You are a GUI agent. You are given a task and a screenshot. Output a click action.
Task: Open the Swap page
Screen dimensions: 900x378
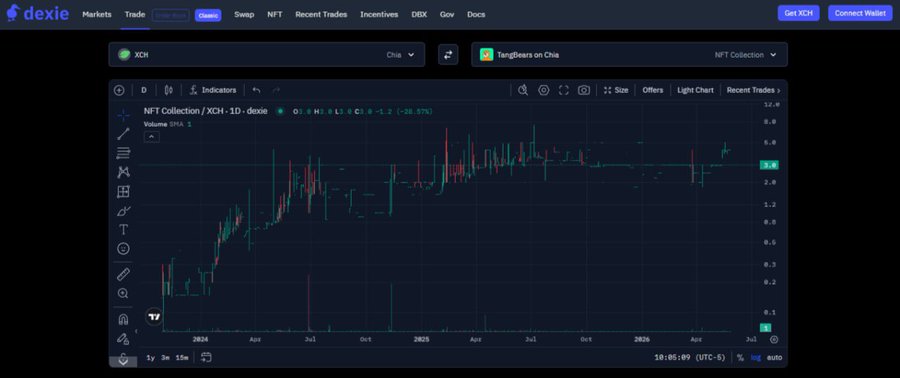pyautogui.click(x=244, y=14)
